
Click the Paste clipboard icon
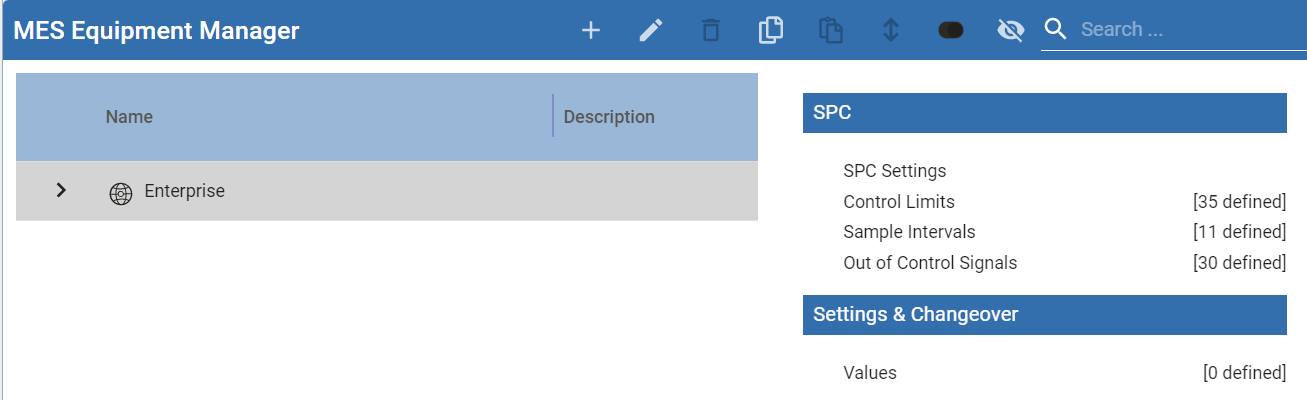(x=830, y=31)
